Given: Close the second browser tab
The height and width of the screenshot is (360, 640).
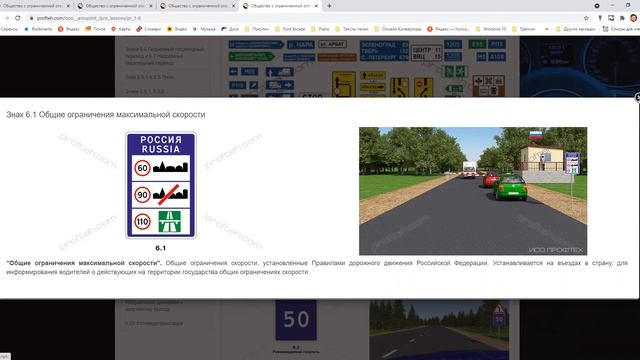Looking at the screenshot, I should [x=151, y=6].
